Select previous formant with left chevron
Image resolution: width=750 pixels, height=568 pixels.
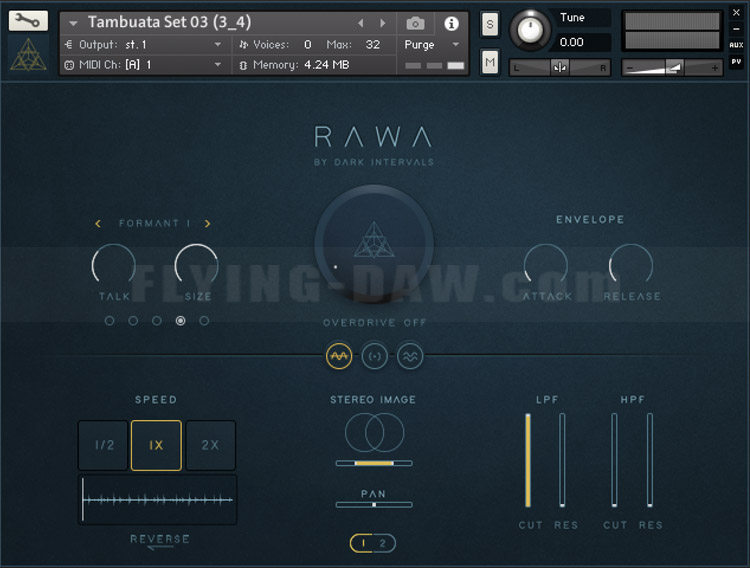98,223
